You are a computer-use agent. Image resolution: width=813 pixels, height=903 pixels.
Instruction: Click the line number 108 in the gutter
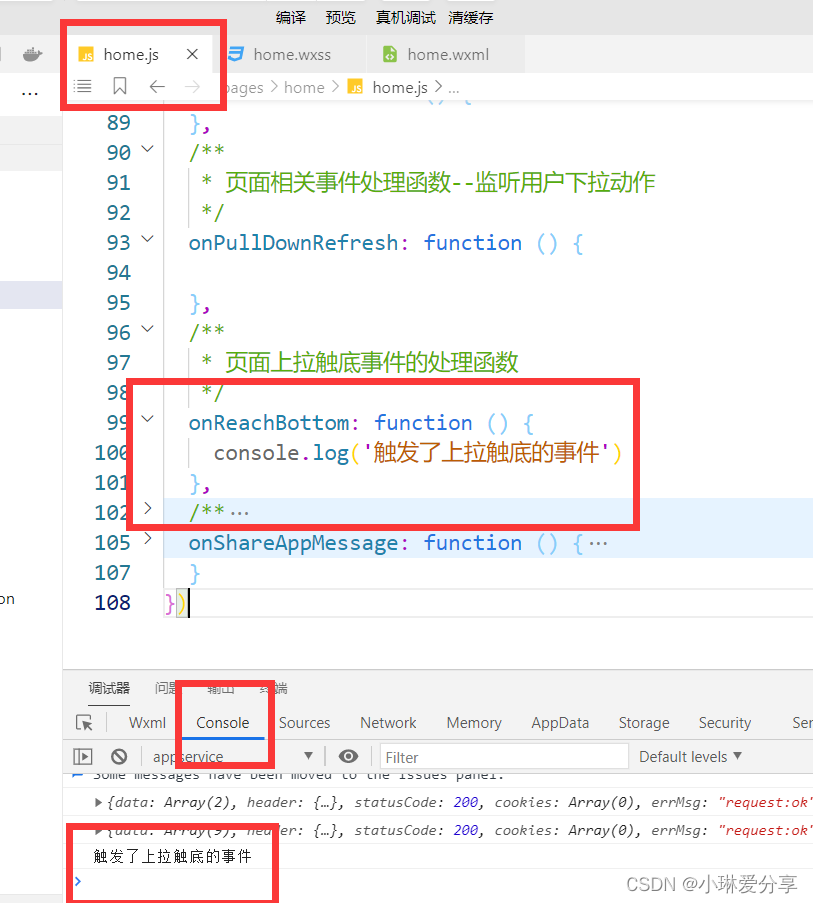[112, 602]
